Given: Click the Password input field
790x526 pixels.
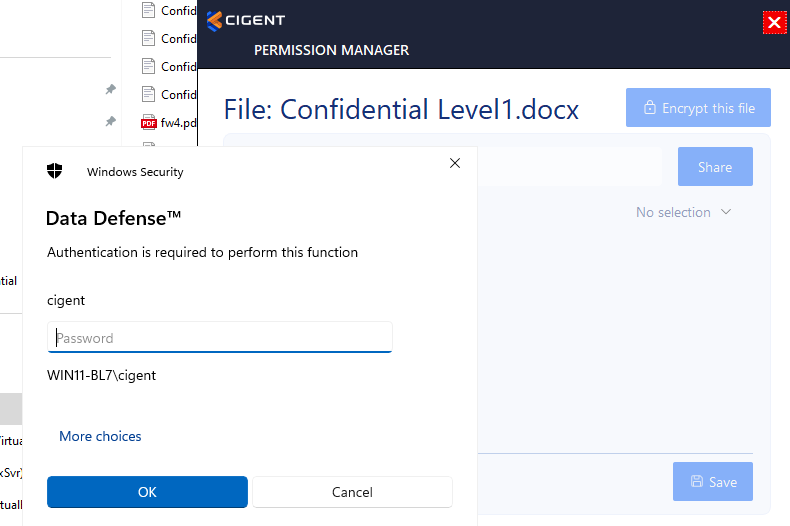Looking at the screenshot, I should tap(220, 337).
